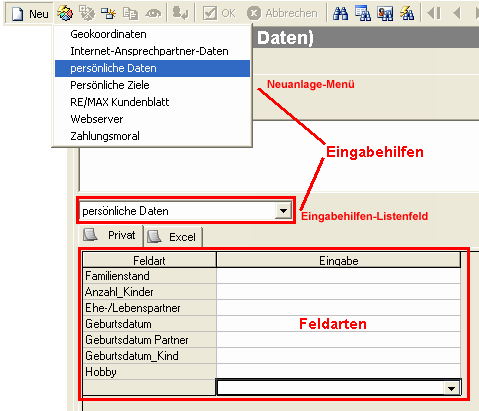Click the Abbrechen cancel button
This screenshot has width=479, height=411.
click(283, 13)
